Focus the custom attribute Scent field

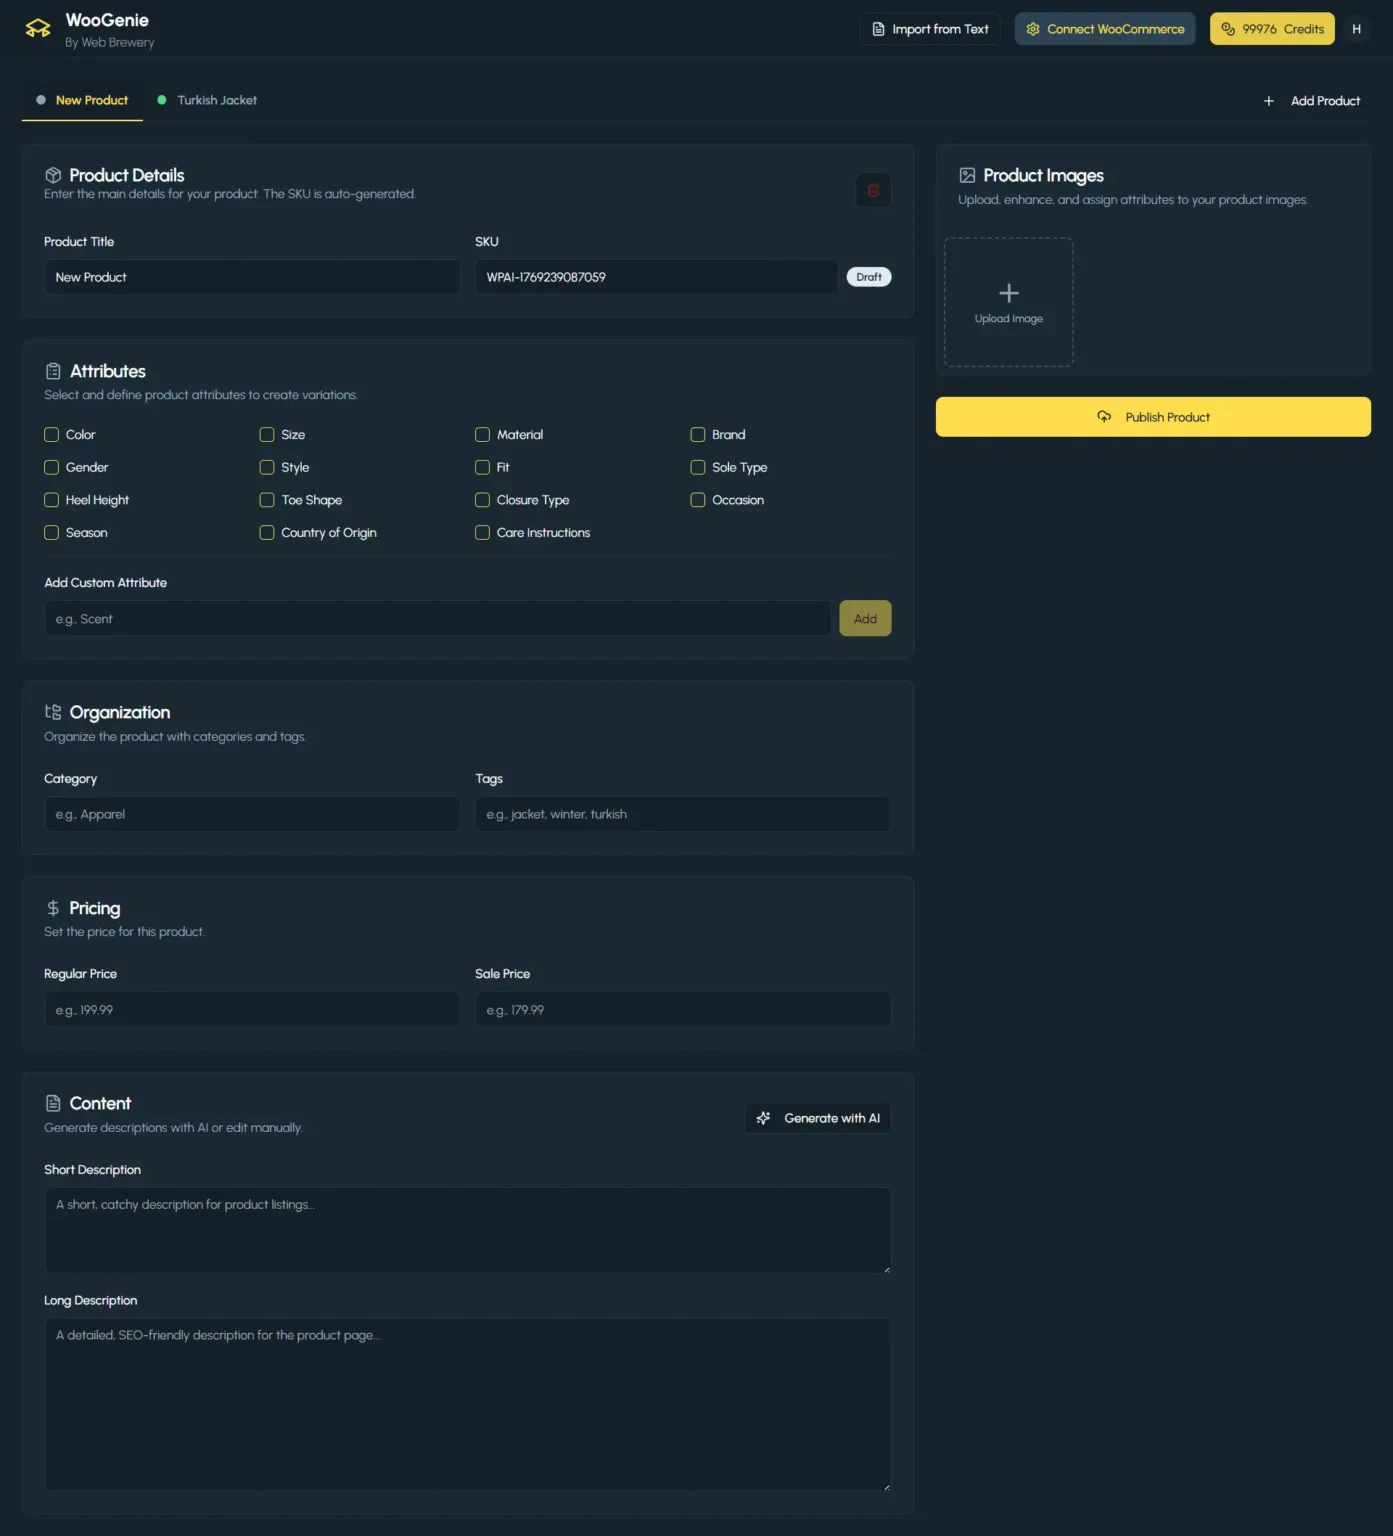click(x=437, y=619)
